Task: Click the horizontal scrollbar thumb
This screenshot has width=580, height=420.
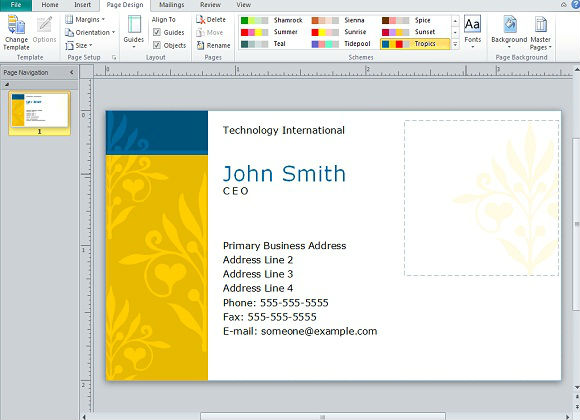Action: (323, 417)
